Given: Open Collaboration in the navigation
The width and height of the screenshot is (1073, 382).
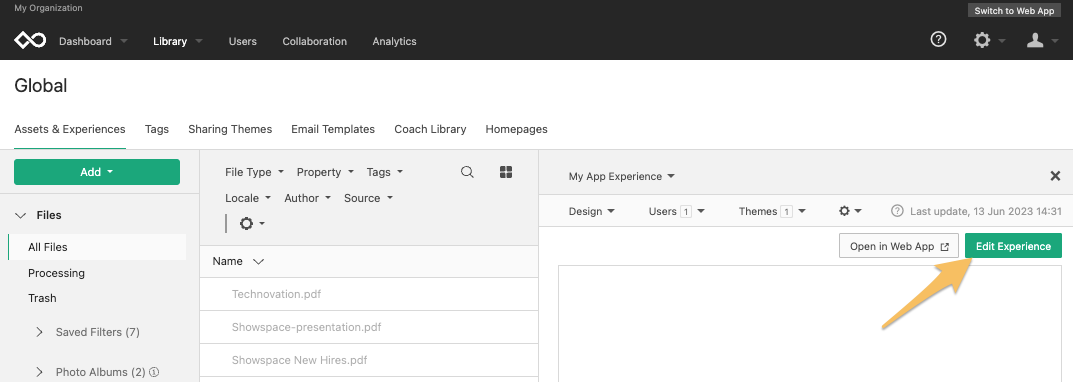Looking at the screenshot, I should tap(314, 41).
